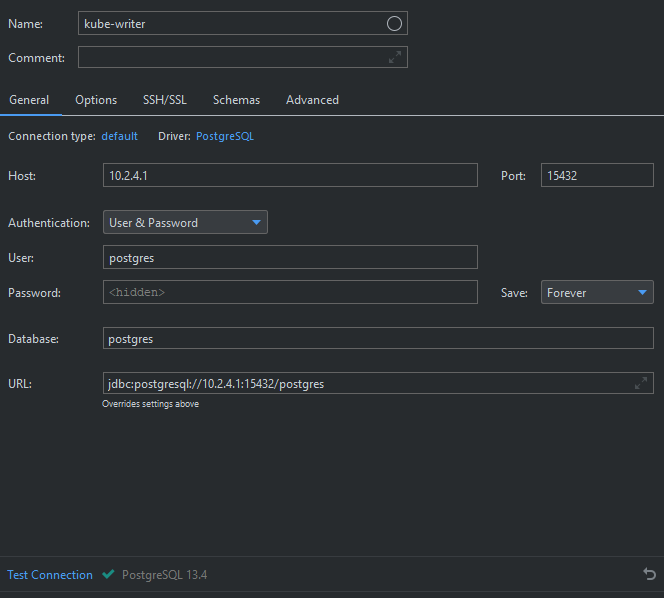Click the Port field showing 15432
The image size is (664, 598).
[597, 175]
